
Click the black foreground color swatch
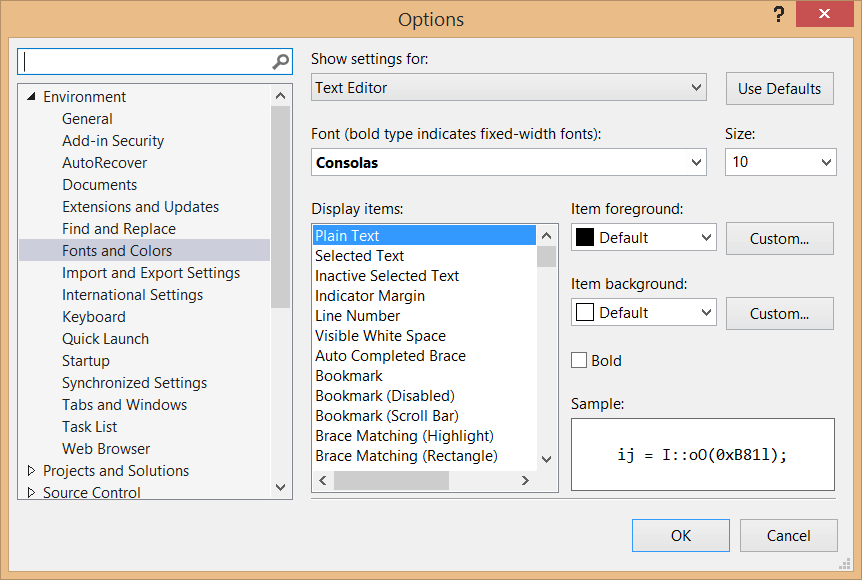point(584,237)
